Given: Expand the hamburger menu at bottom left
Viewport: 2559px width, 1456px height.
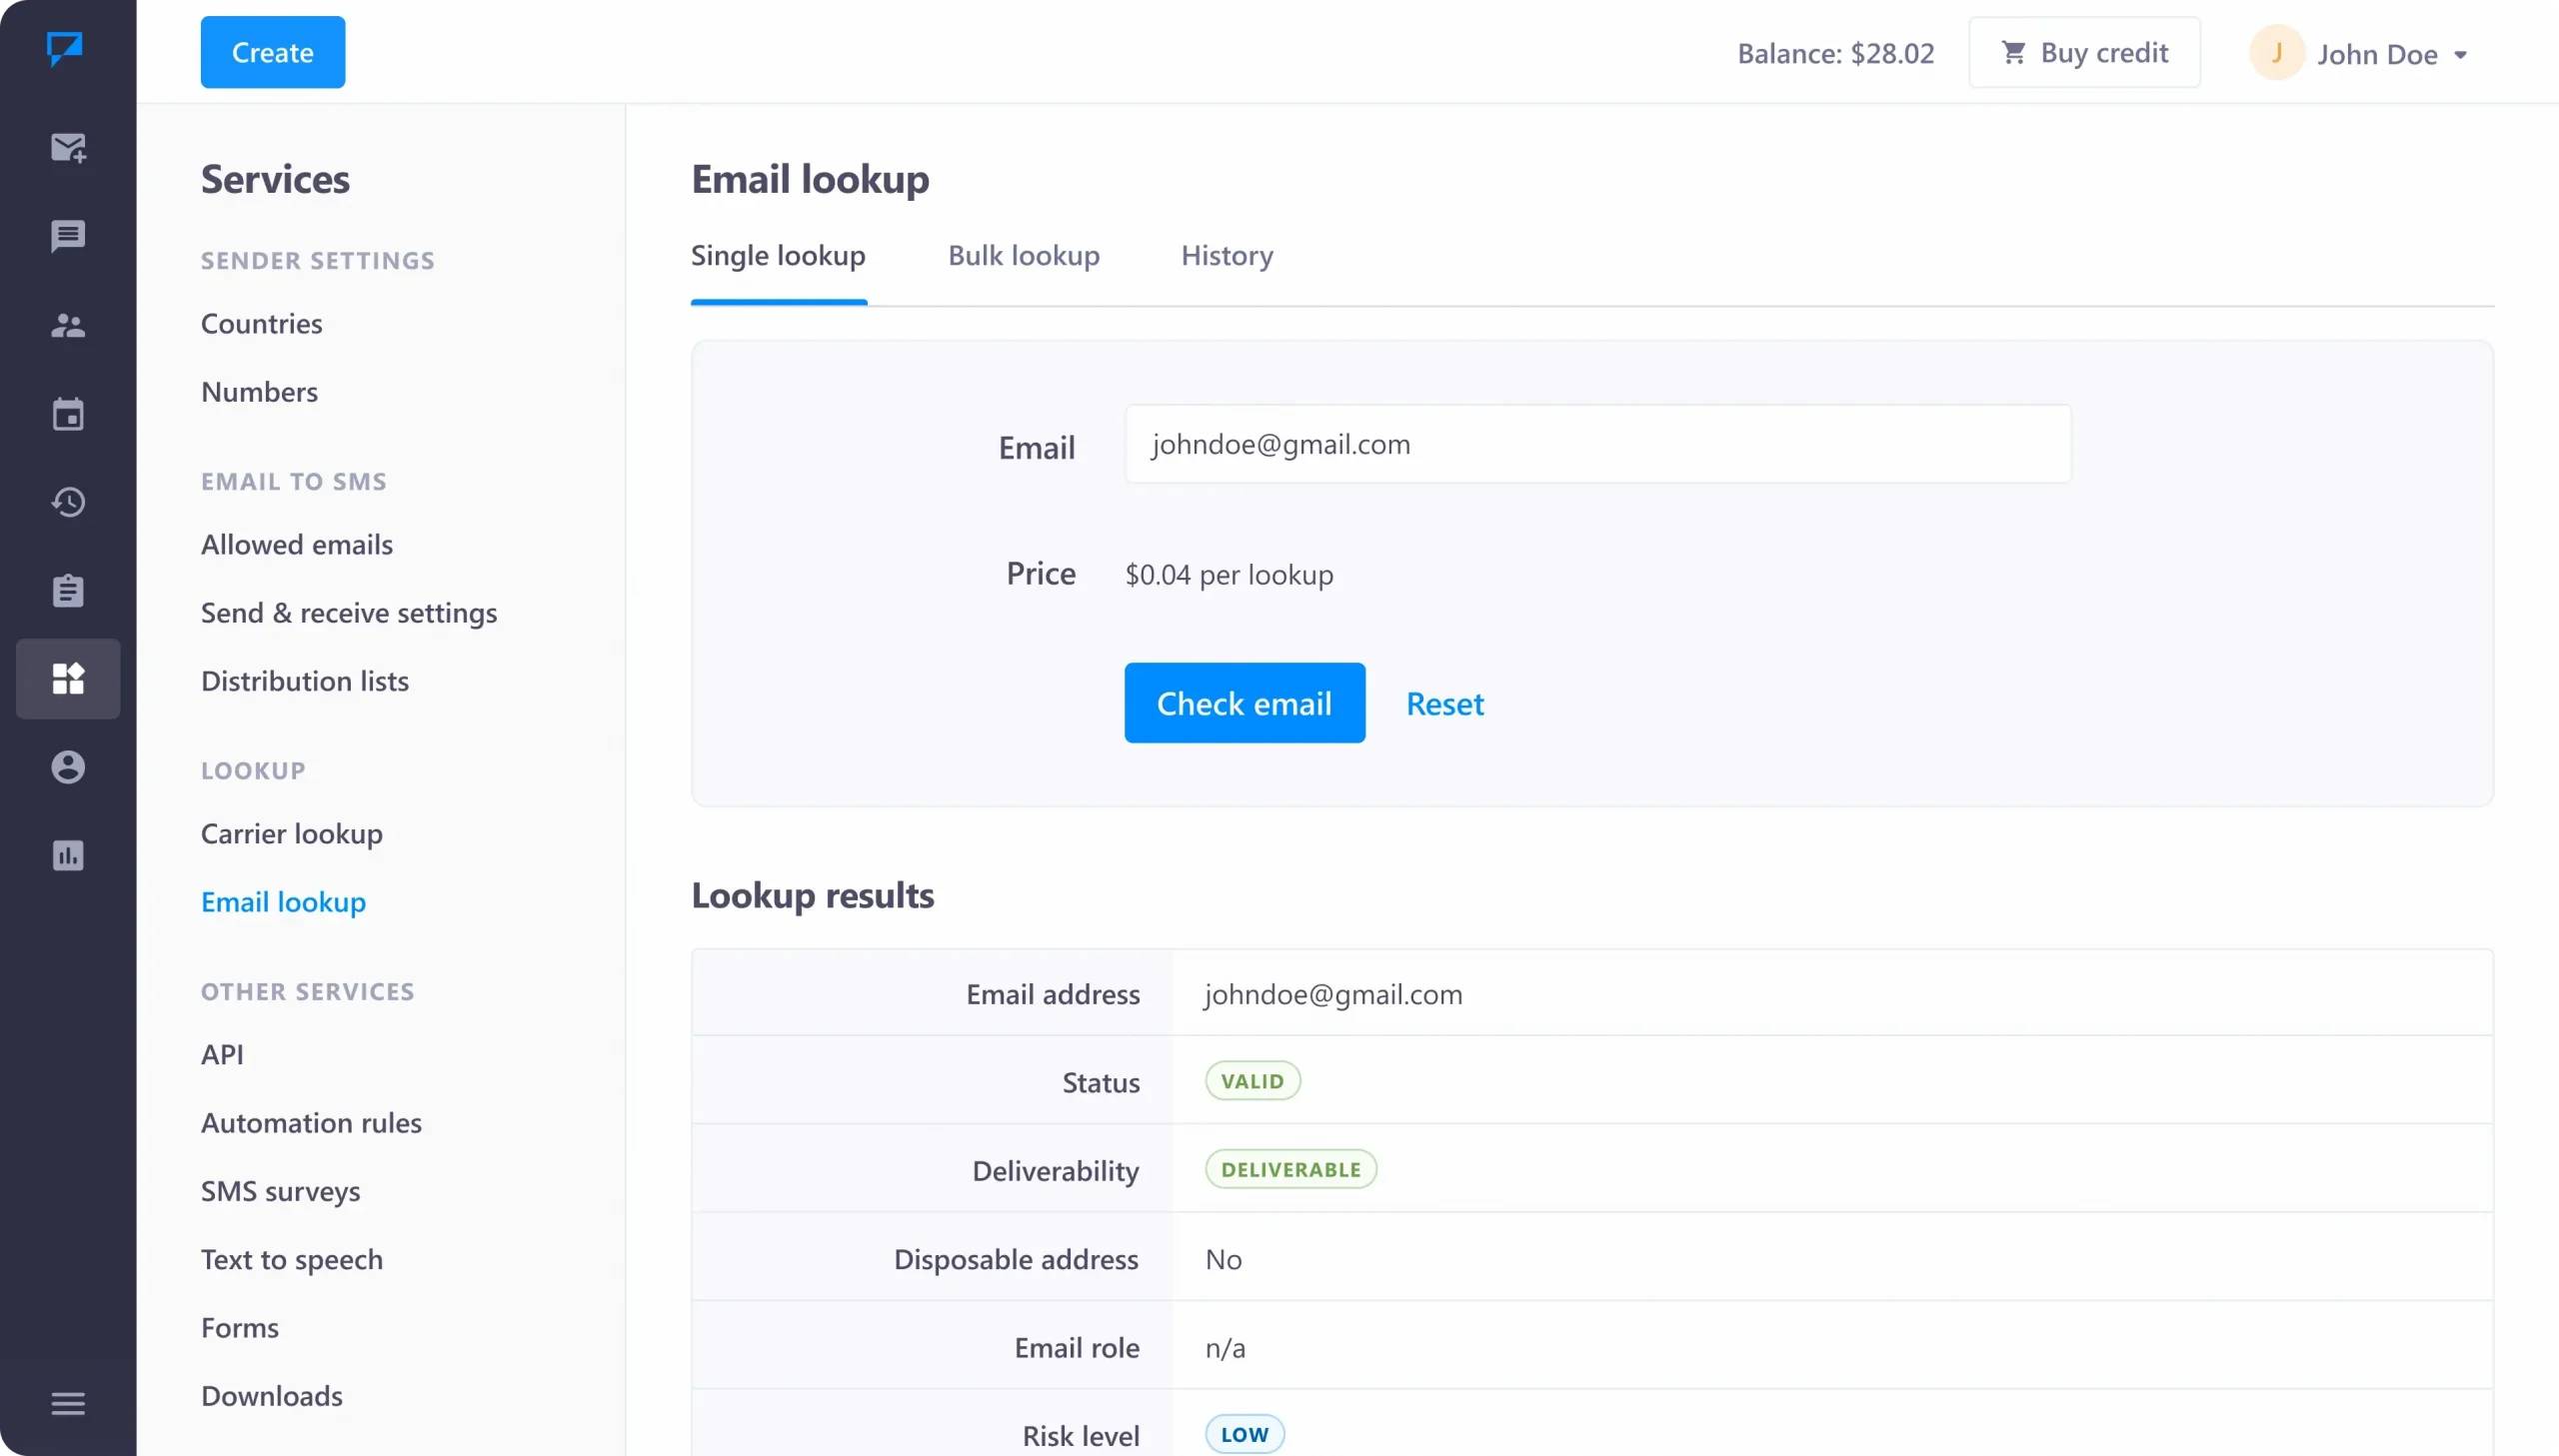Looking at the screenshot, I should (x=67, y=1403).
